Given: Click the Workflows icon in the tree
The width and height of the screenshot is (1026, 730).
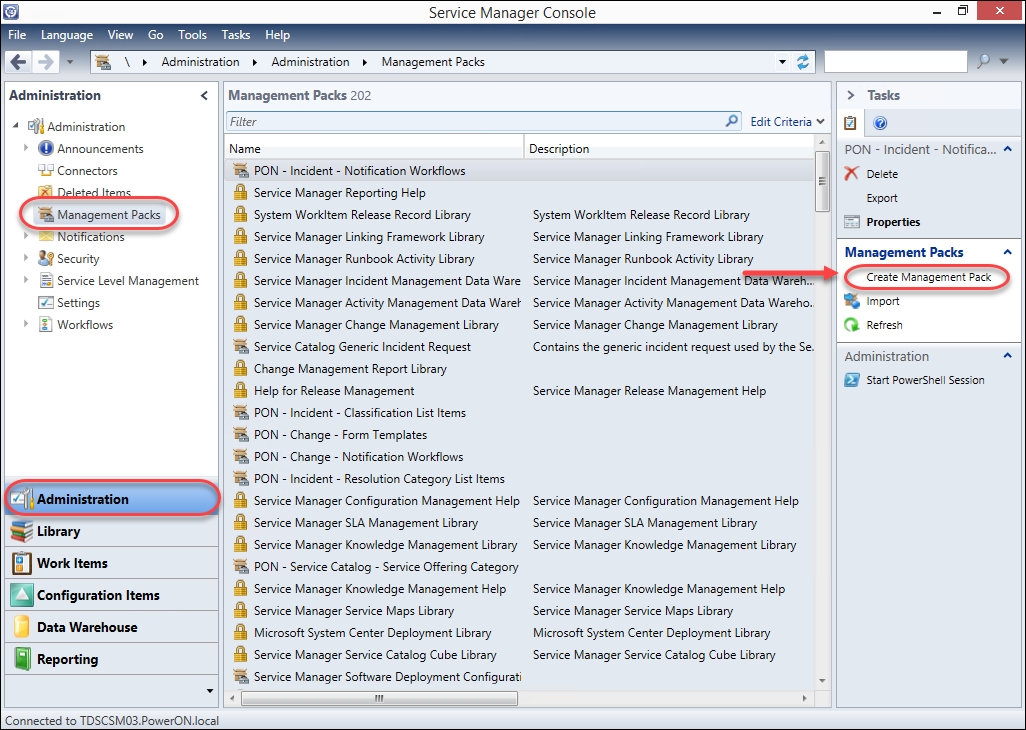Looking at the screenshot, I should (45, 324).
